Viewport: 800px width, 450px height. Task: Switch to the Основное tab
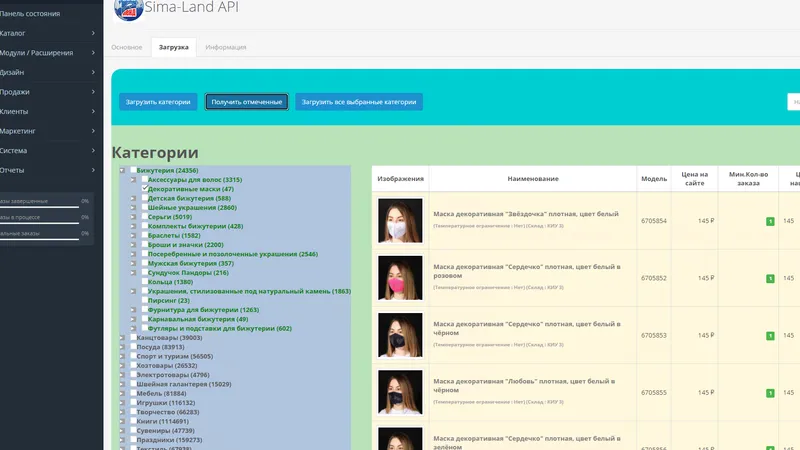[x=127, y=47]
